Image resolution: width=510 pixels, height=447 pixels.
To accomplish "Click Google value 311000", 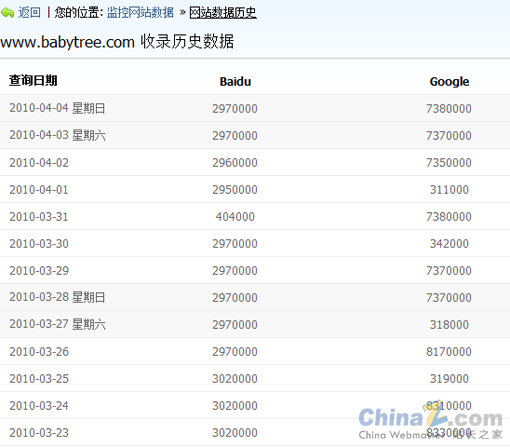I will coord(449,190).
